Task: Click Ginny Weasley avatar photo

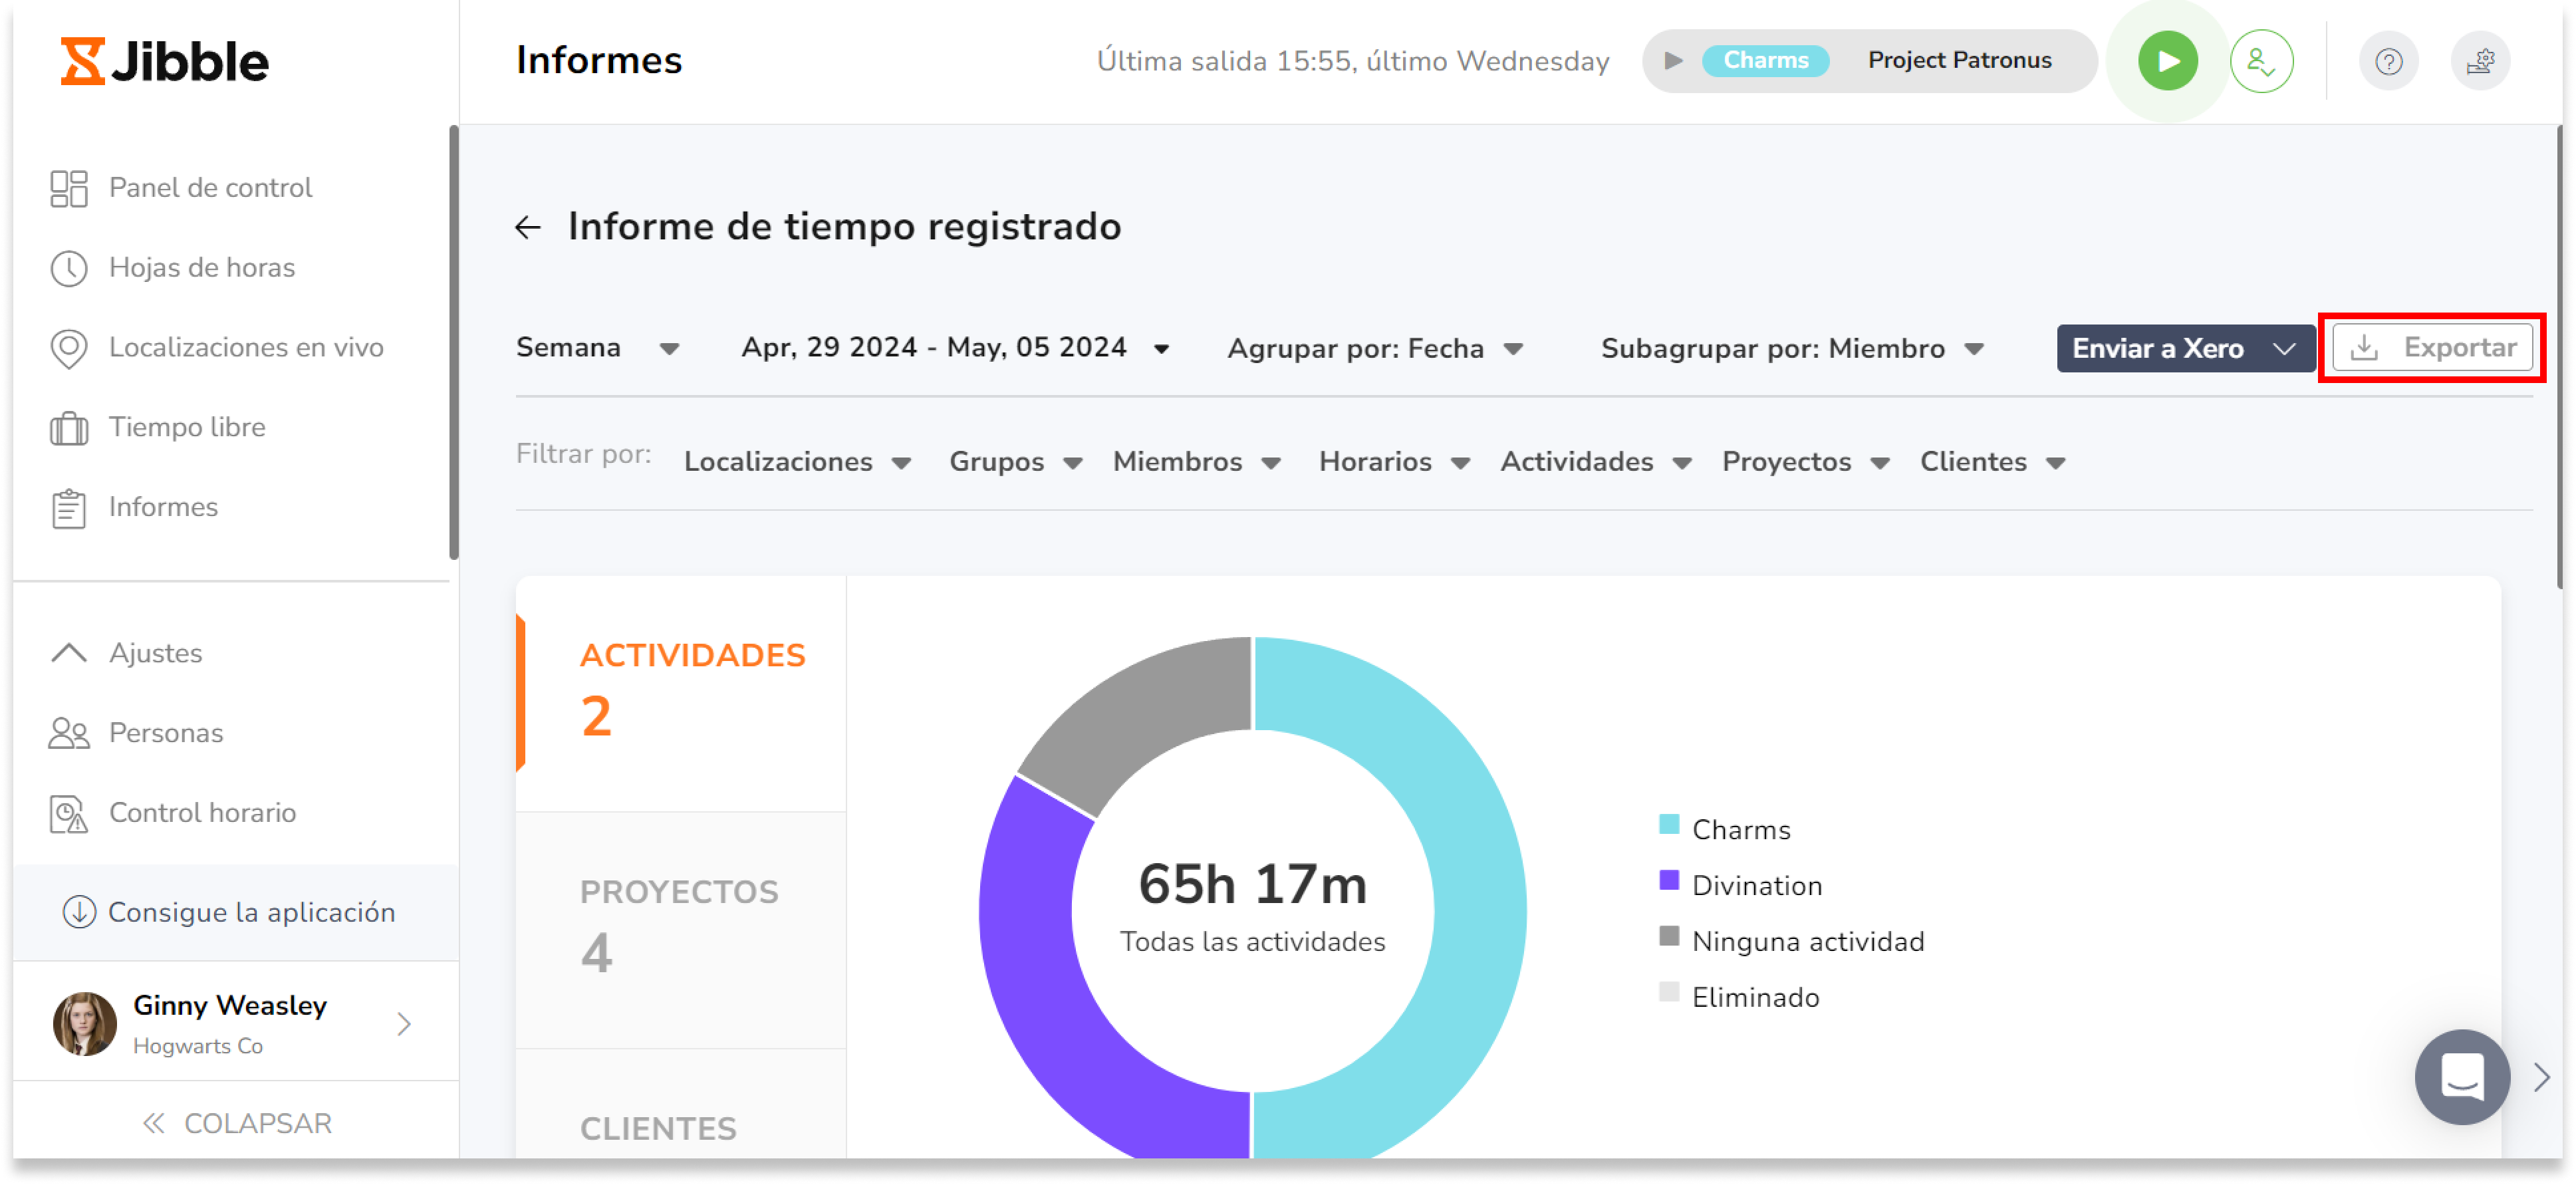Action: [84, 1024]
